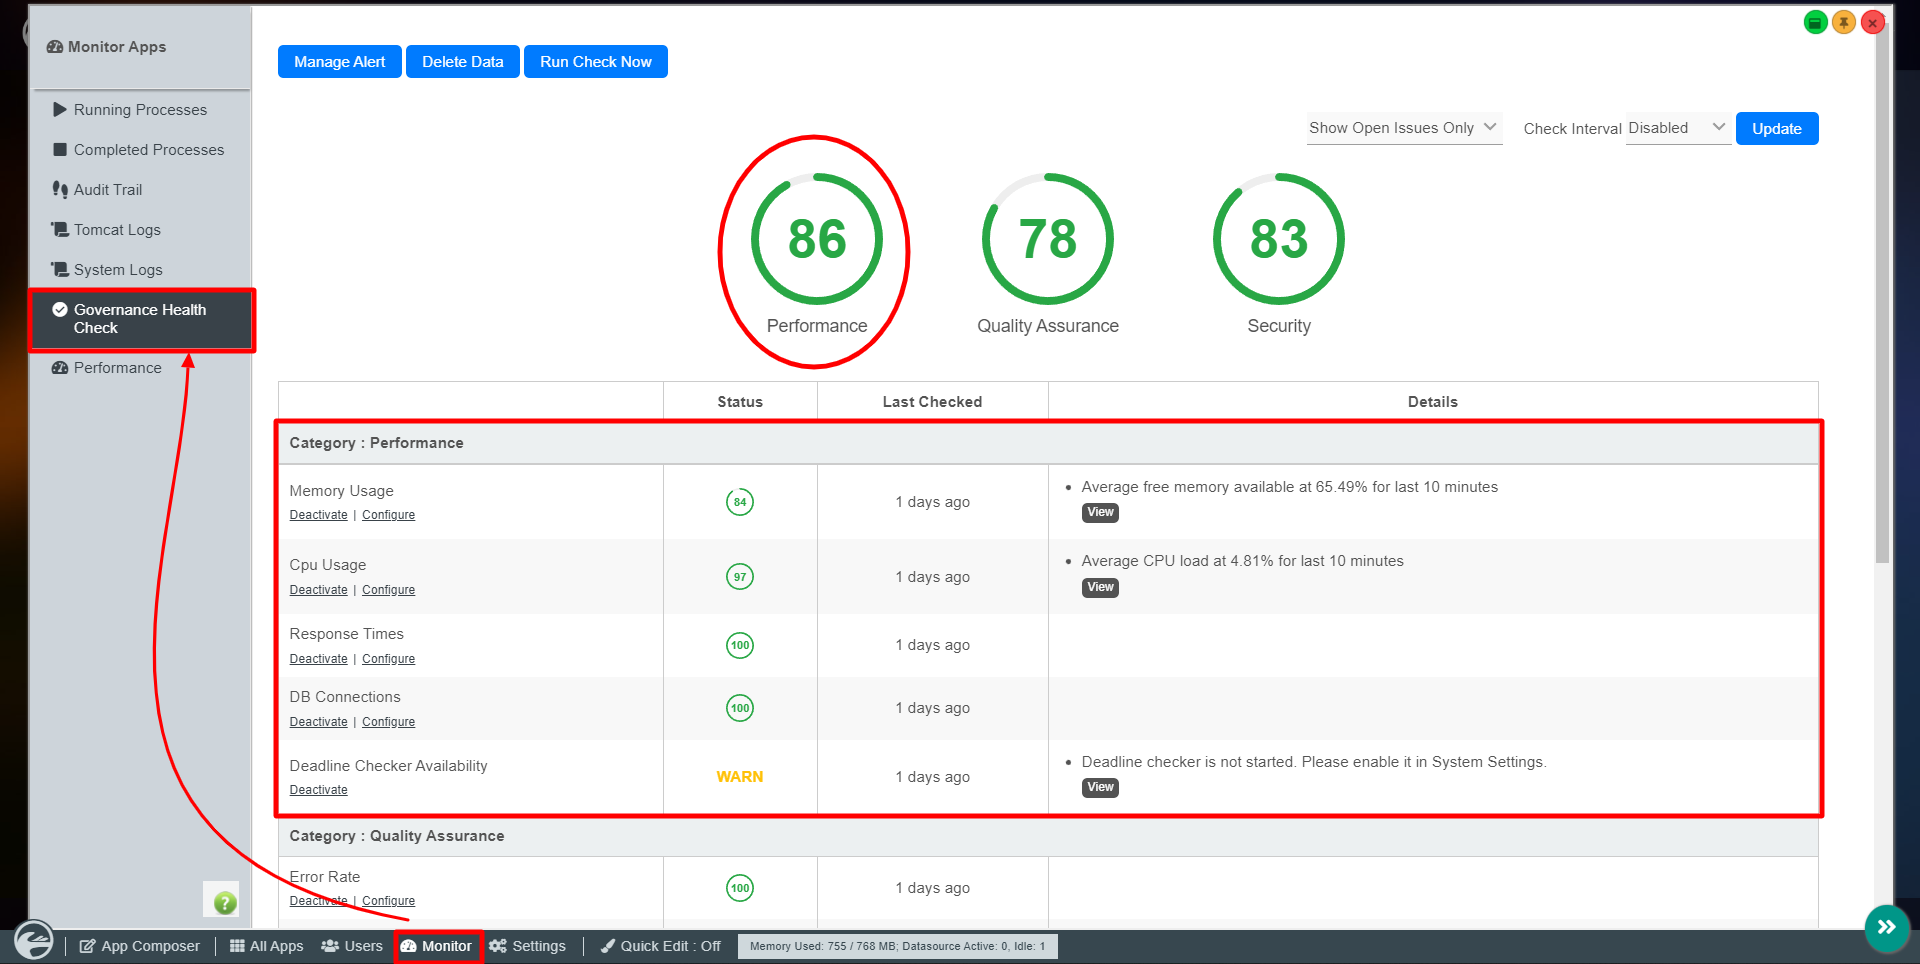Open the Show Open Issues Only dropdown

click(x=1403, y=128)
